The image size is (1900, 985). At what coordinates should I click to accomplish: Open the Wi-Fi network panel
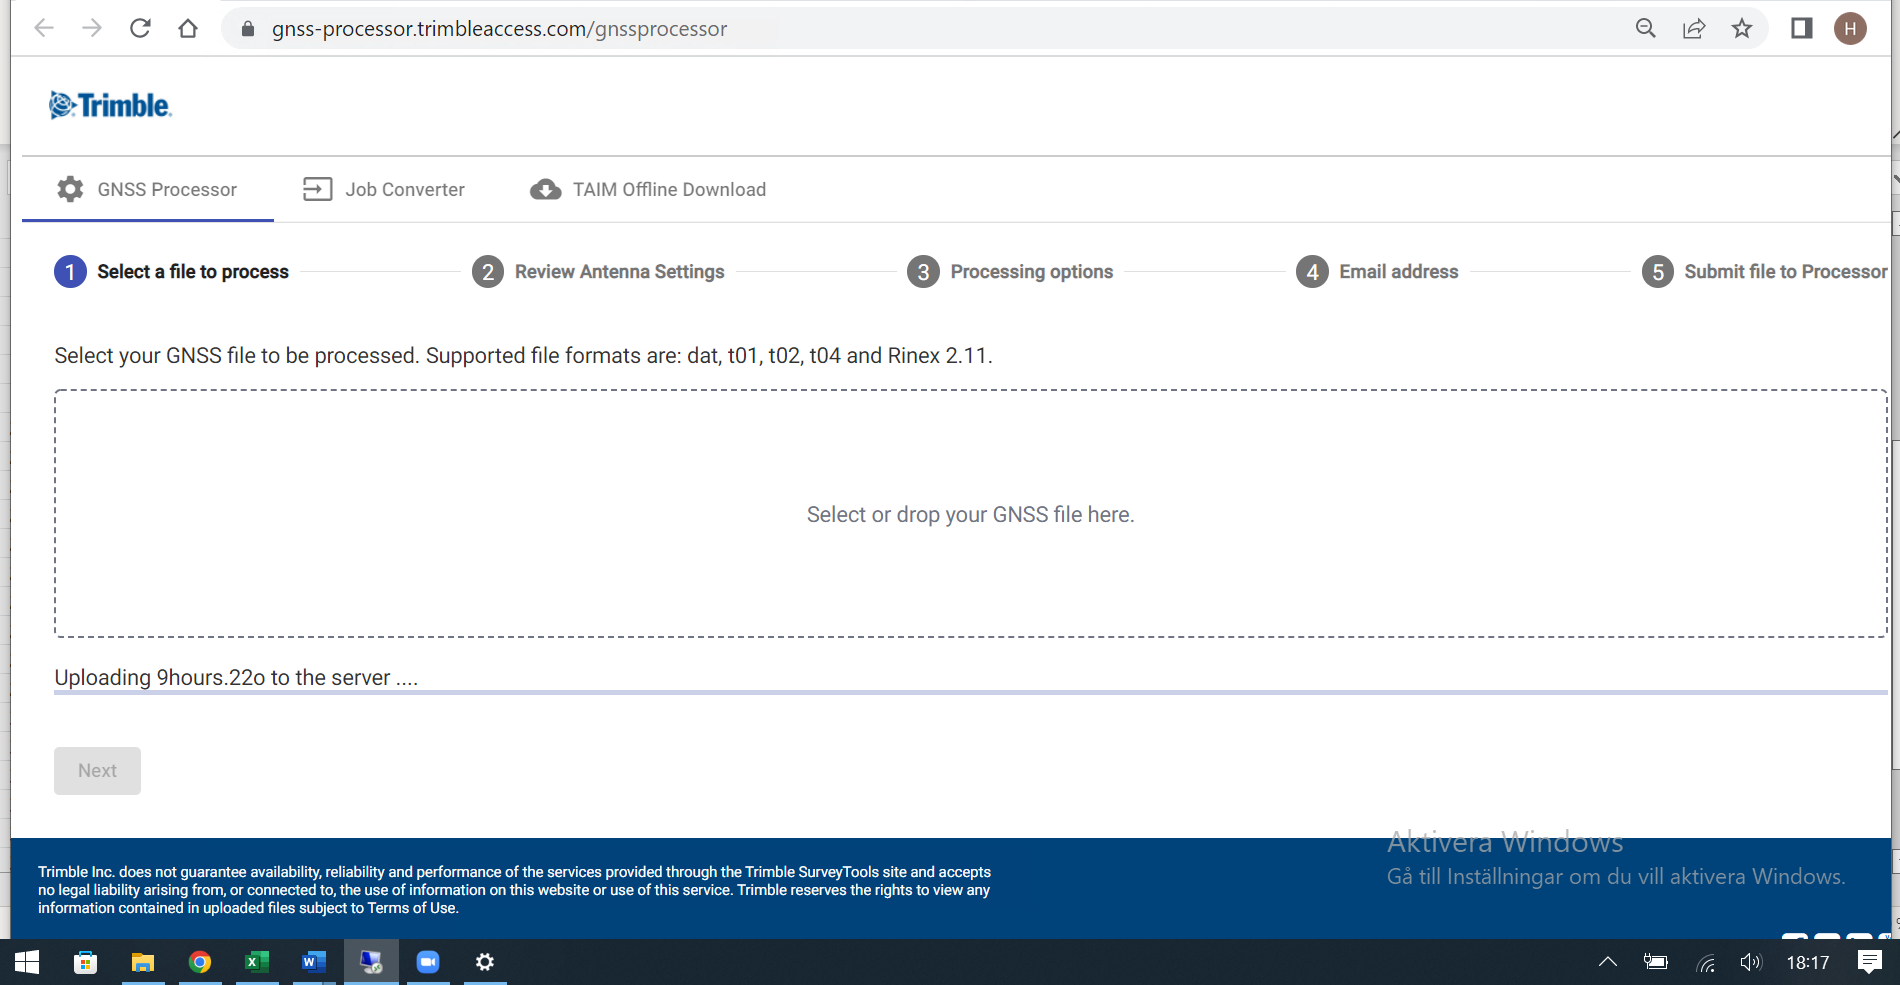point(1706,963)
